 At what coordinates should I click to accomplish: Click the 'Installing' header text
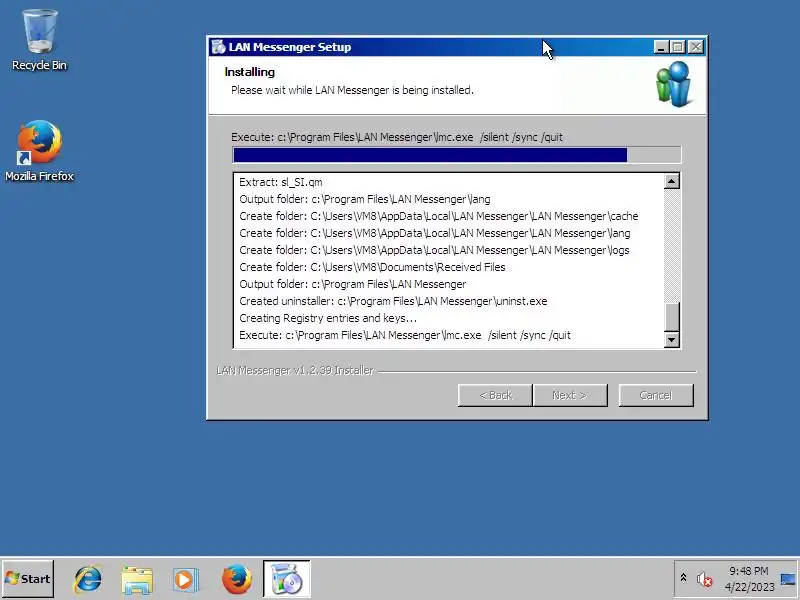tap(249, 72)
